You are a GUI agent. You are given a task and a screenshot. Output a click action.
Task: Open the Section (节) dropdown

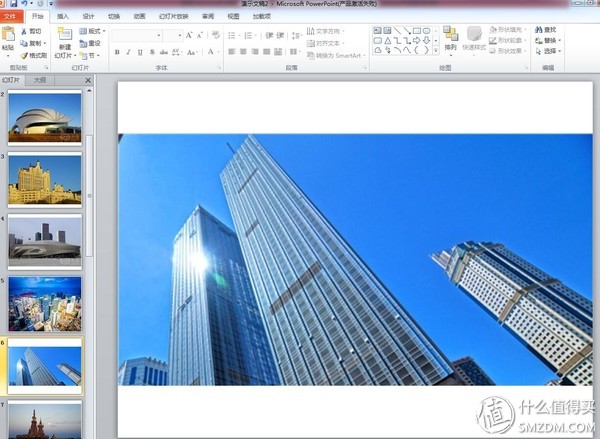pos(90,55)
